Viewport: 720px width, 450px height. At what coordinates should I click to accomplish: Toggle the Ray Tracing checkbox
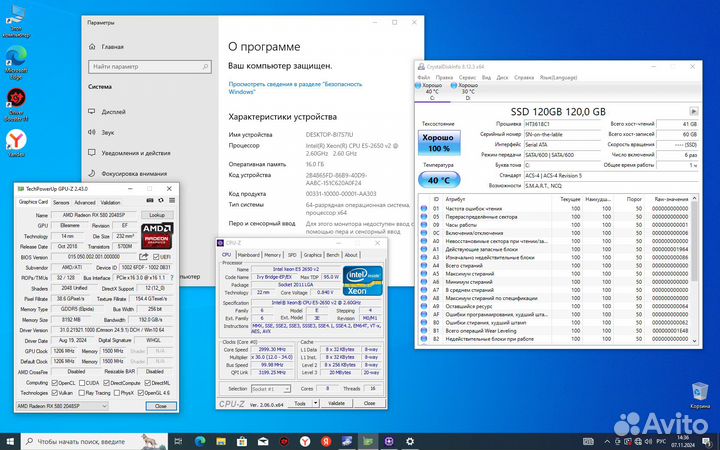(x=81, y=393)
